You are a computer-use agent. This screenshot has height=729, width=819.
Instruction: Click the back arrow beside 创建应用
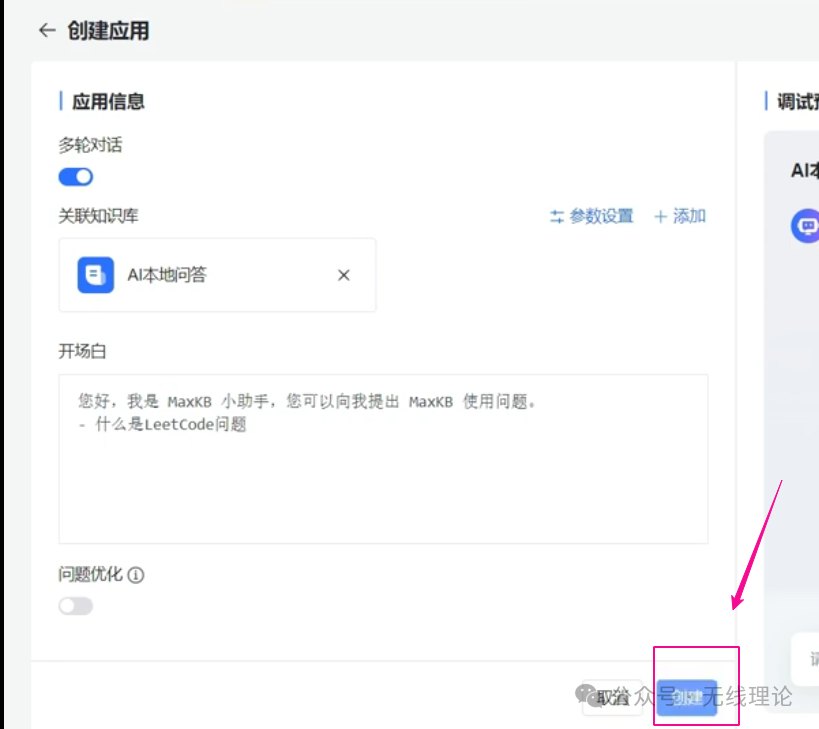coord(46,30)
